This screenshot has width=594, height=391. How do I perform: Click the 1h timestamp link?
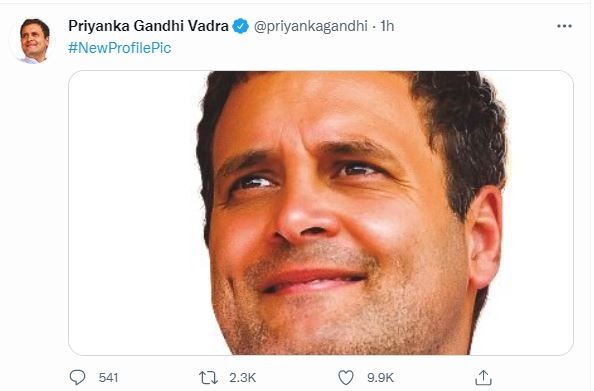click(x=387, y=26)
